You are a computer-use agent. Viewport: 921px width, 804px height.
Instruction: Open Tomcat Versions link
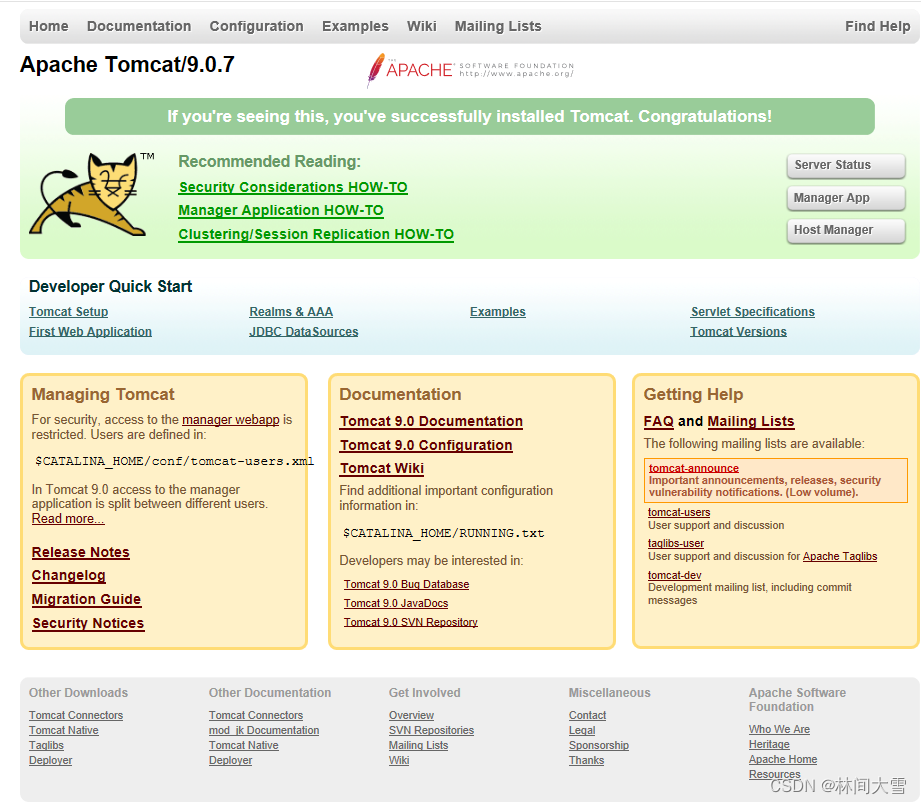(738, 332)
